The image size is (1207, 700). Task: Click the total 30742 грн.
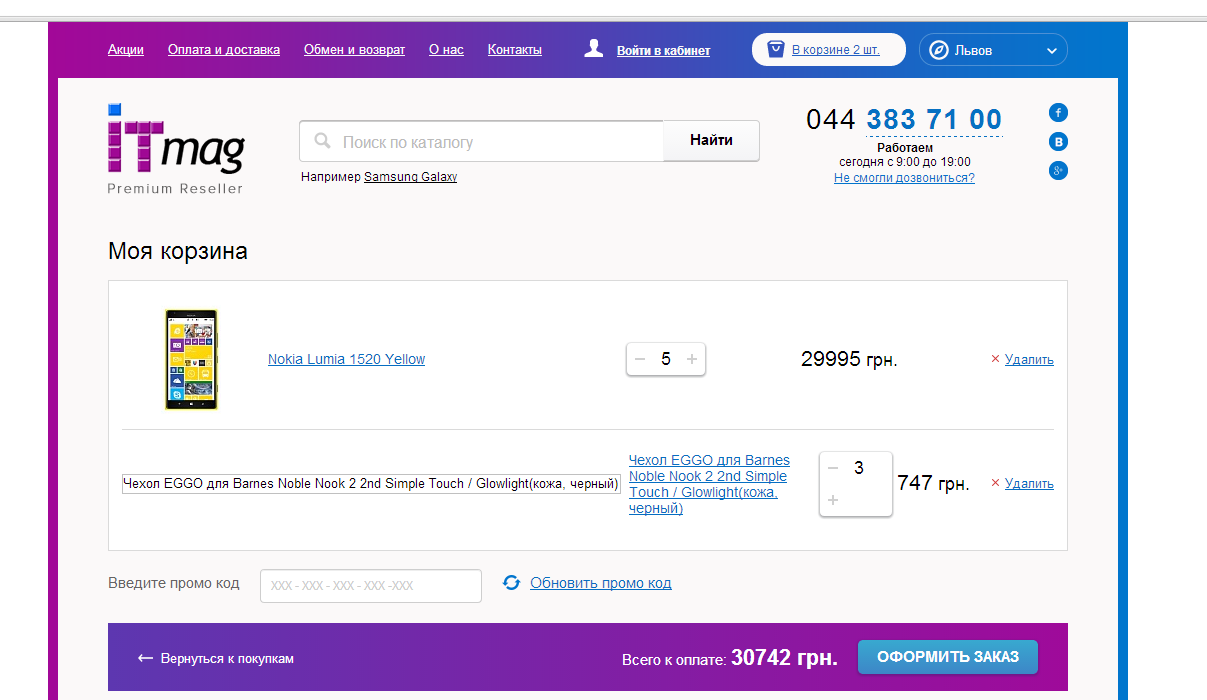click(784, 658)
